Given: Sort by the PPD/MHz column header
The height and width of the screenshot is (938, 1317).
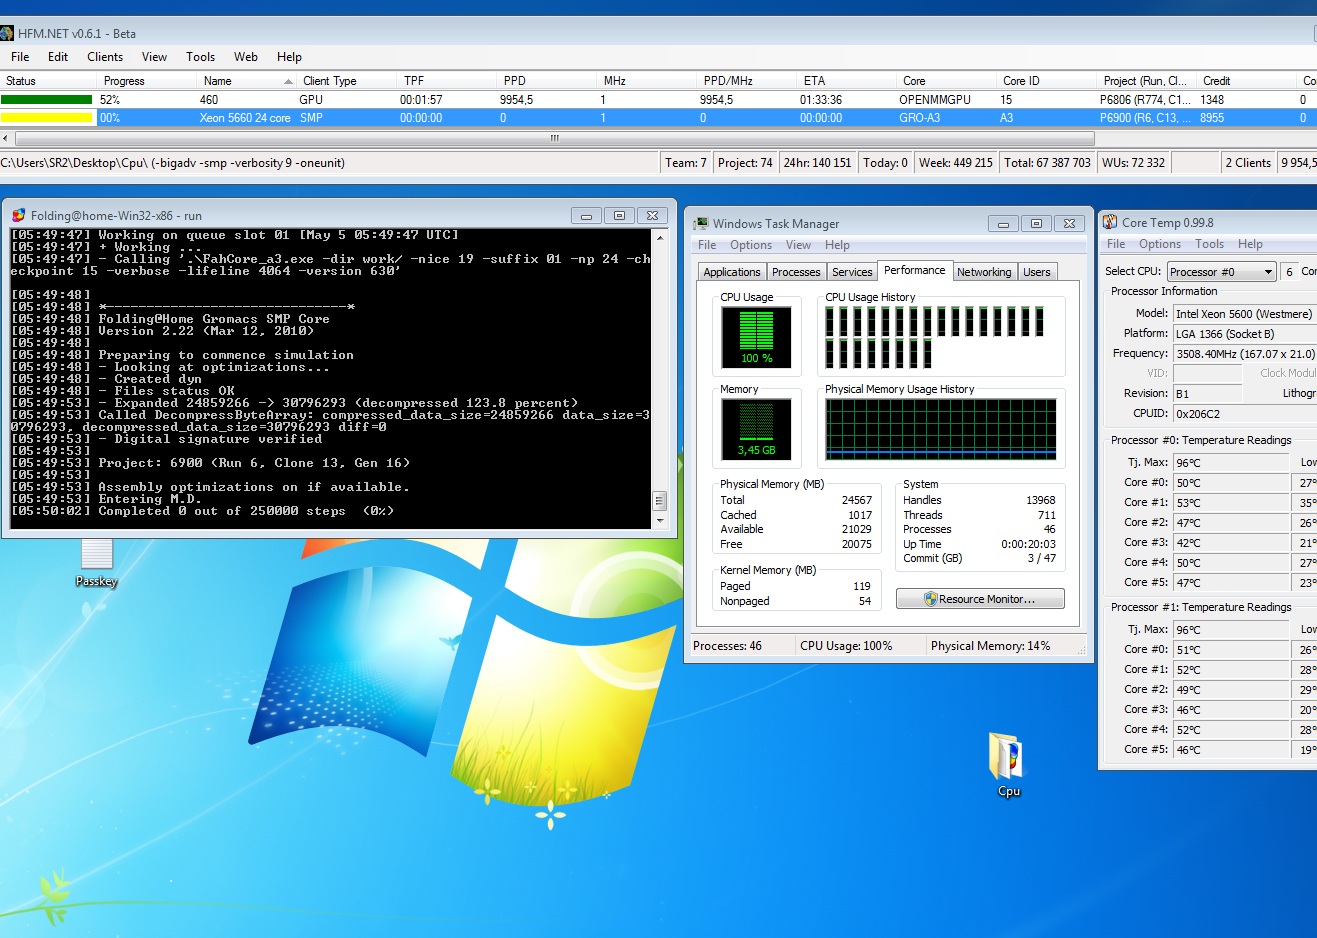Looking at the screenshot, I should click(746, 81).
